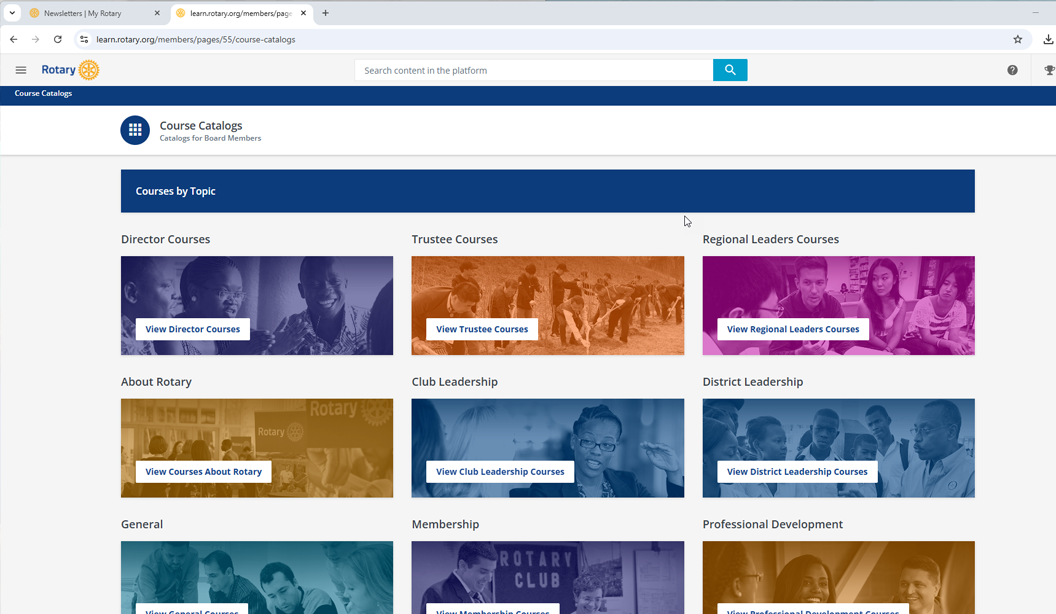
Task: Click the Director Courses heading
Action: click(x=166, y=239)
